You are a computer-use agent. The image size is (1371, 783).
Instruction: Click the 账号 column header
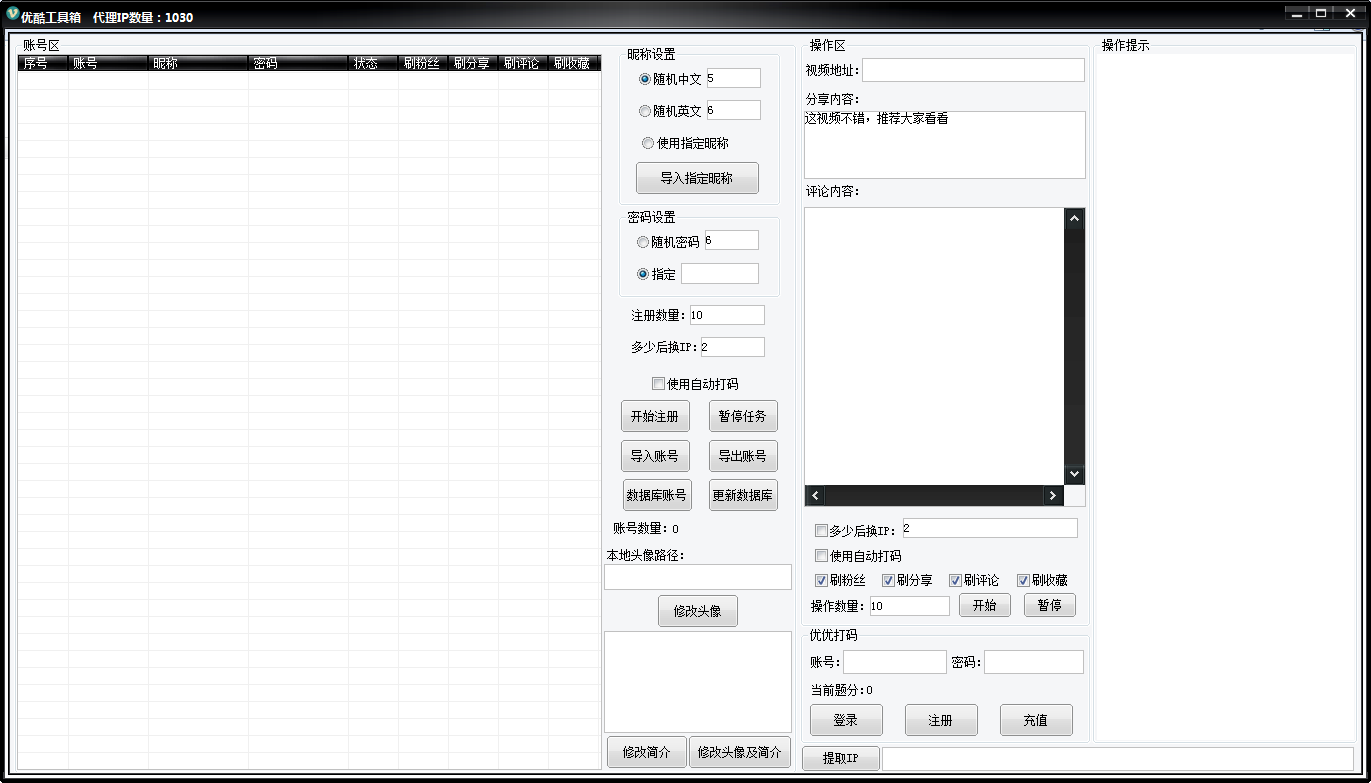(x=108, y=63)
